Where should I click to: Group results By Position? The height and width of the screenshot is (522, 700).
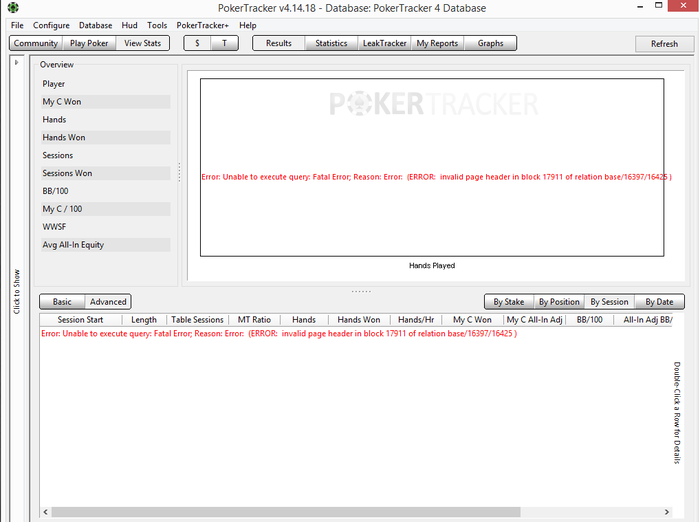pyautogui.click(x=559, y=302)
